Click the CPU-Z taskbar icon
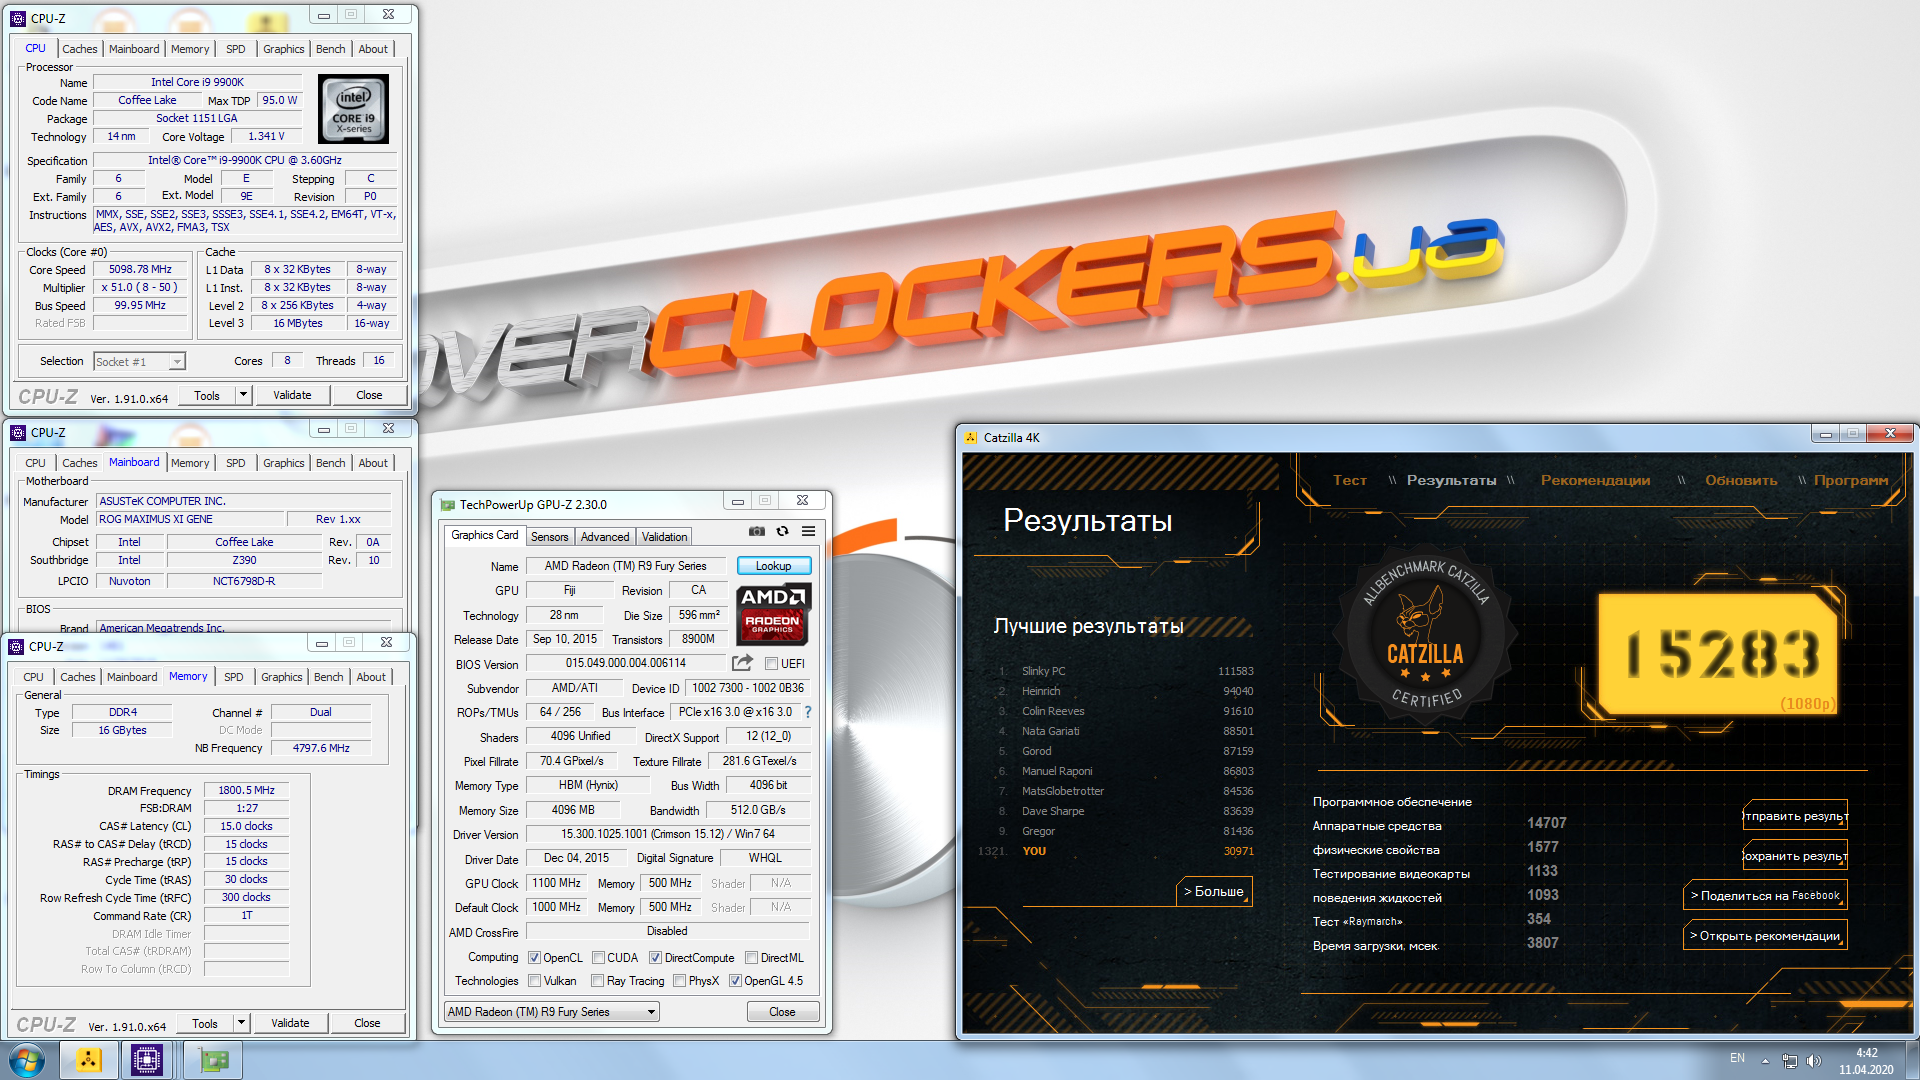The height and width of the screenshot is (1080, 1920). [x=147, y=1060]
